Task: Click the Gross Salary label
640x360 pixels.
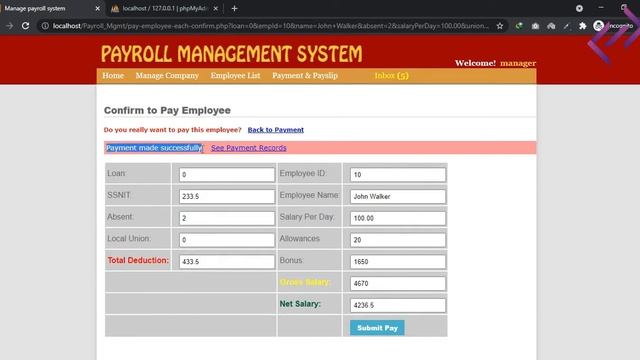Action: coord(305,282)
